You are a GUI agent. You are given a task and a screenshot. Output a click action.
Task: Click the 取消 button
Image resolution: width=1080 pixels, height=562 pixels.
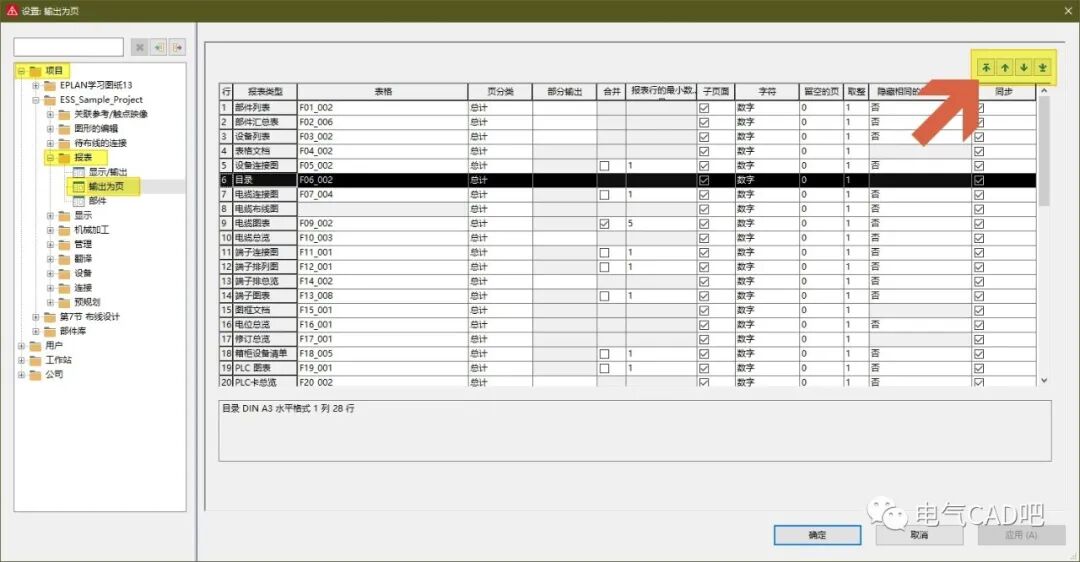tap(920, 535)
